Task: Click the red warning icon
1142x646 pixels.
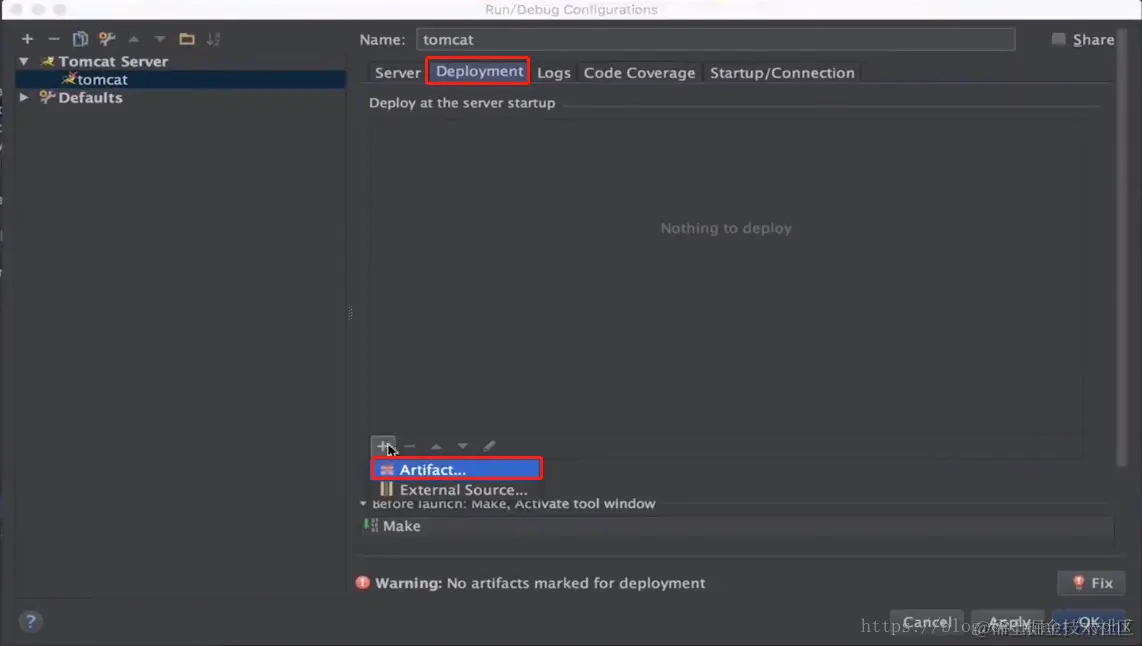Action: [x=362, y=583]
